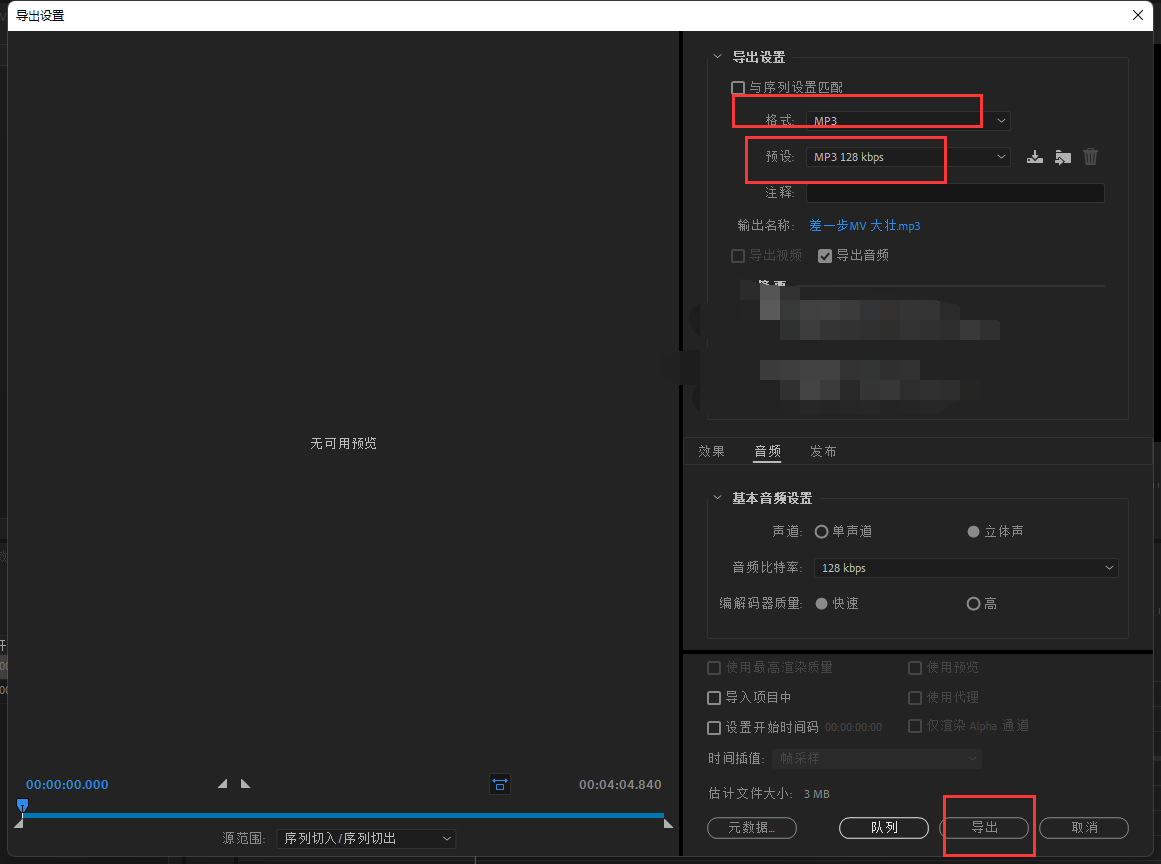
Task: Click the set out point marker icon
Action: coord(246,784)
